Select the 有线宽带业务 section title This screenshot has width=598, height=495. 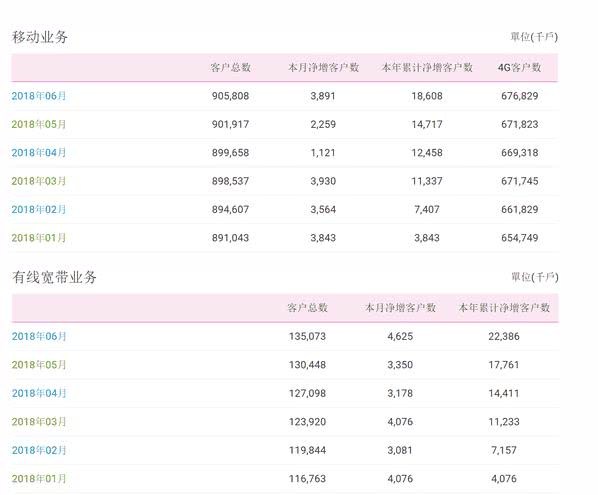click(x=54, y=277)
